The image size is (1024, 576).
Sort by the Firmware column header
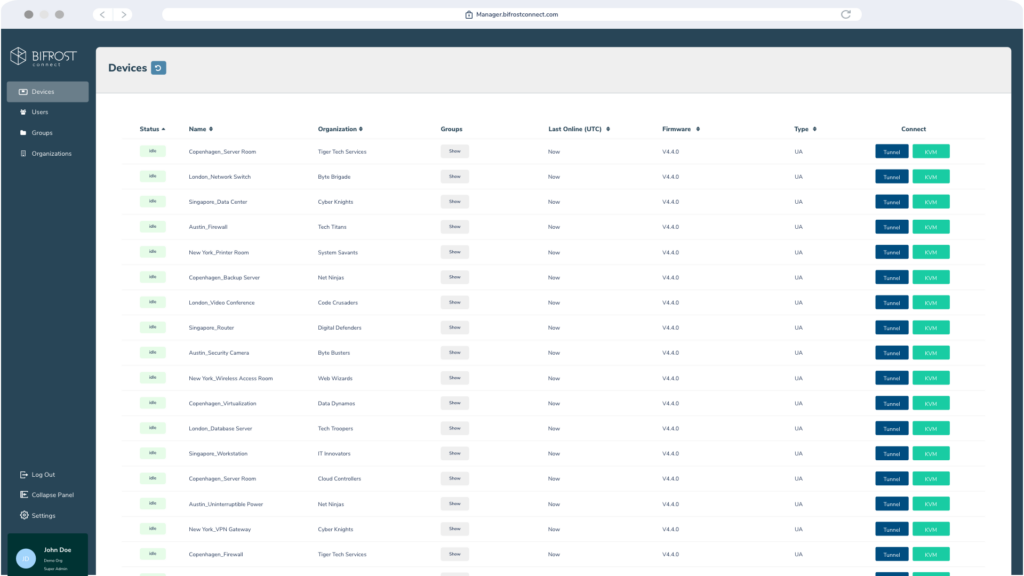point(680,129)
